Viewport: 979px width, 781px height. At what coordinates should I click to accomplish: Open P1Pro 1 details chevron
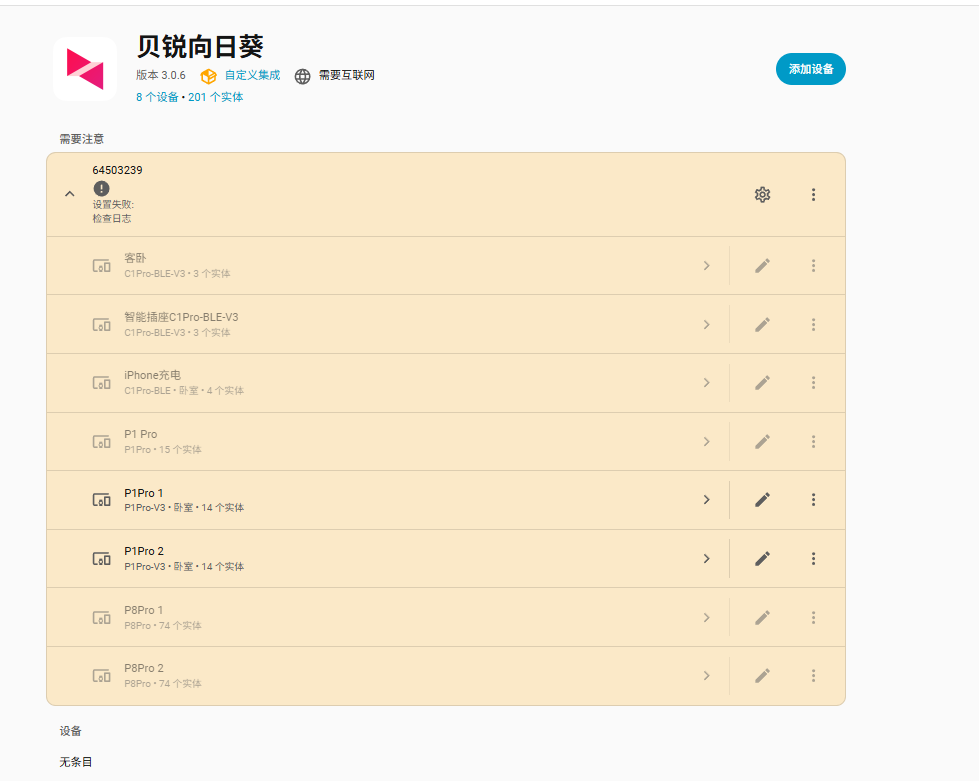tap(706, 499)
